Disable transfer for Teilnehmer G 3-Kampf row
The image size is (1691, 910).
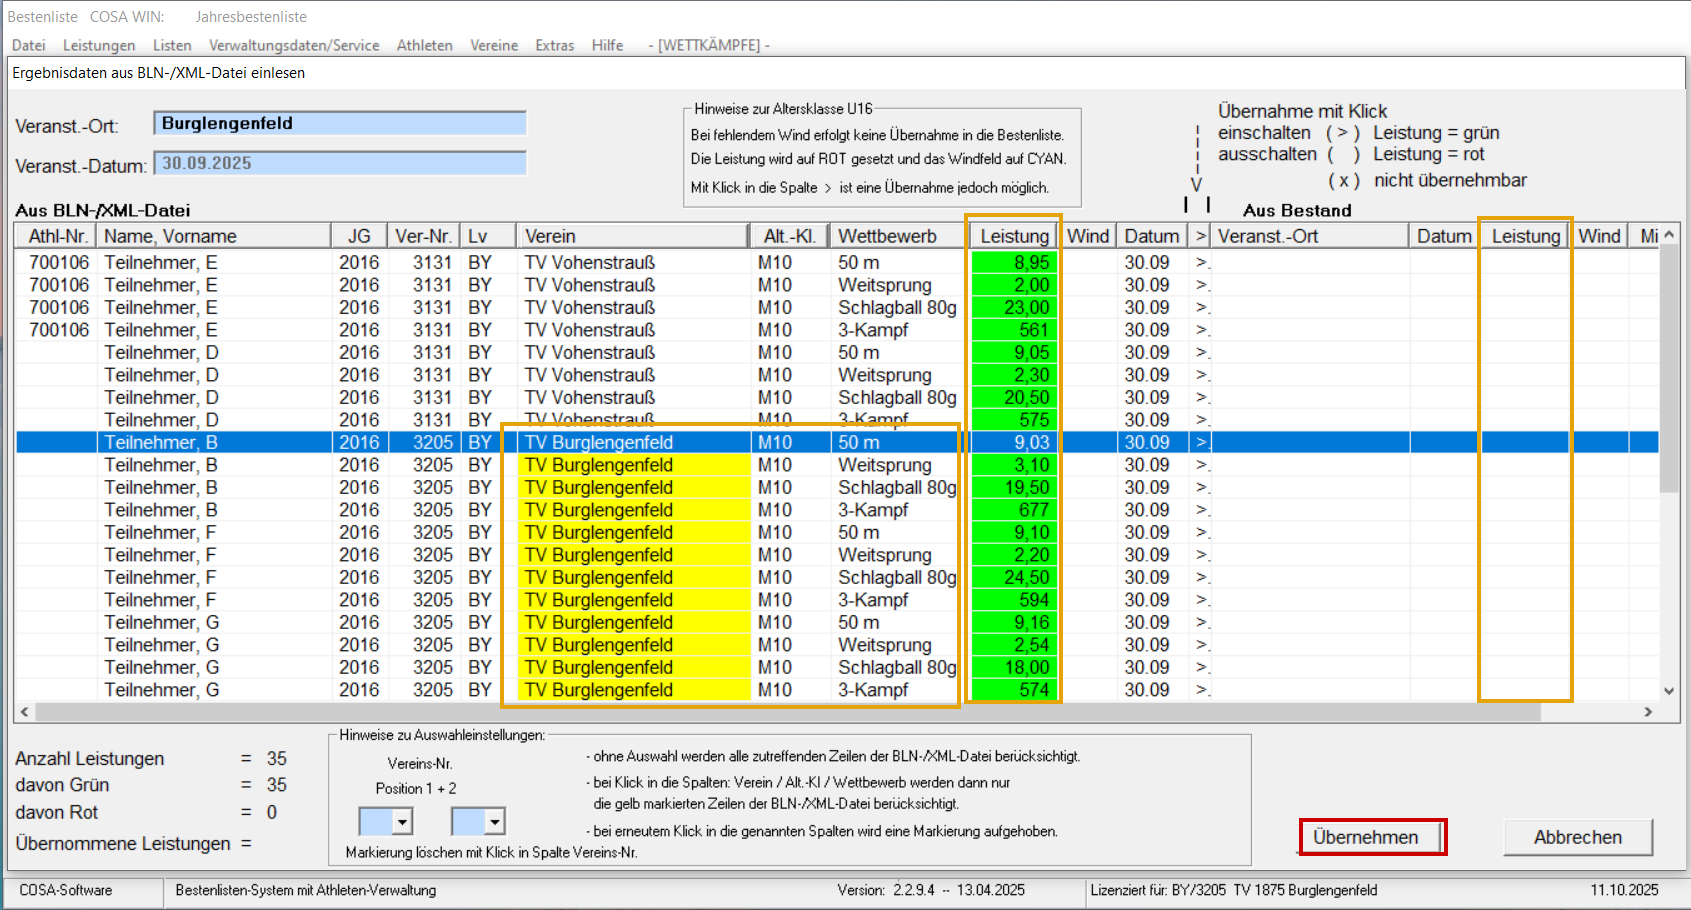tap(1201, 690)
